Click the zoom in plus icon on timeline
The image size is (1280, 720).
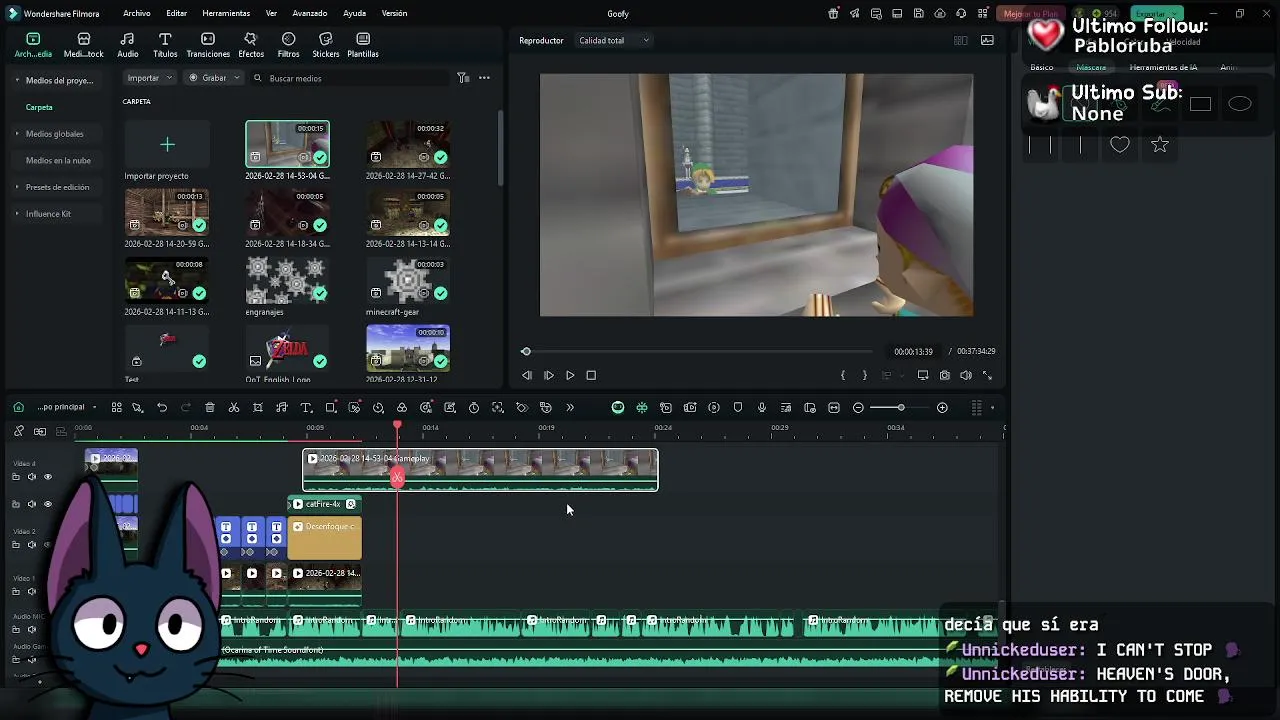tap(942, 408)
